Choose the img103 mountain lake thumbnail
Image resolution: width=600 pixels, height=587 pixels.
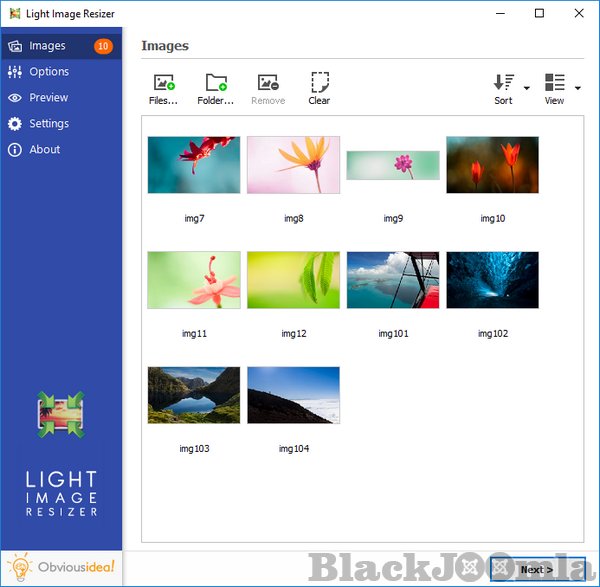pos(194,395)
